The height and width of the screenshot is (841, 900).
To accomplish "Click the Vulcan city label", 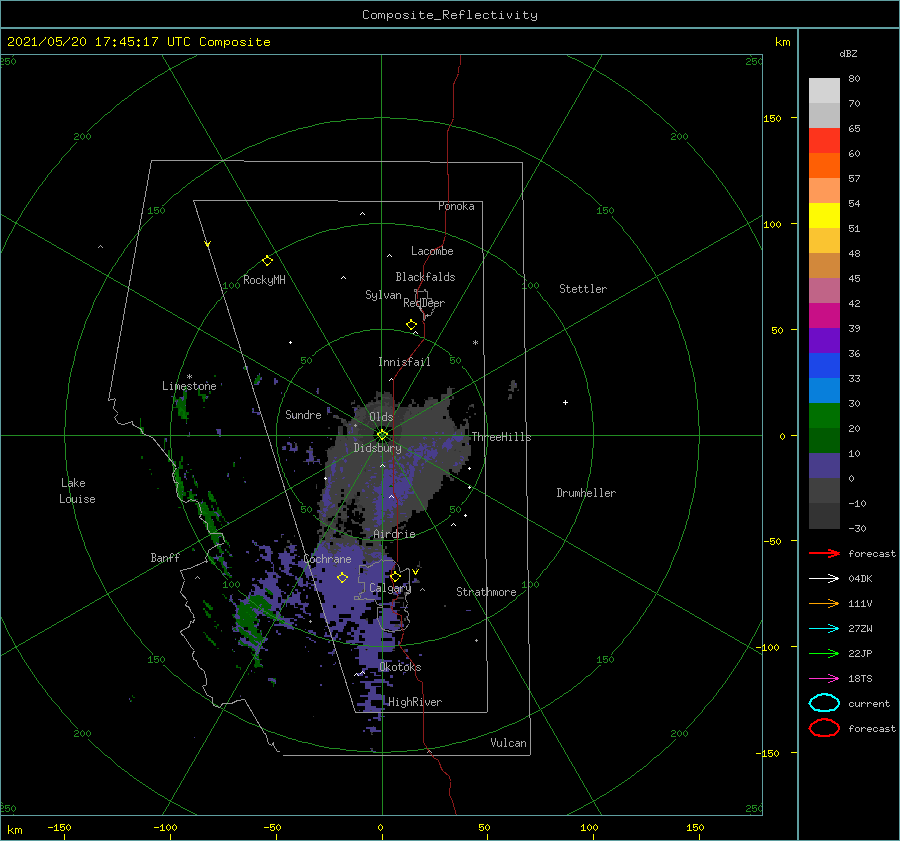I will (509, 743).
